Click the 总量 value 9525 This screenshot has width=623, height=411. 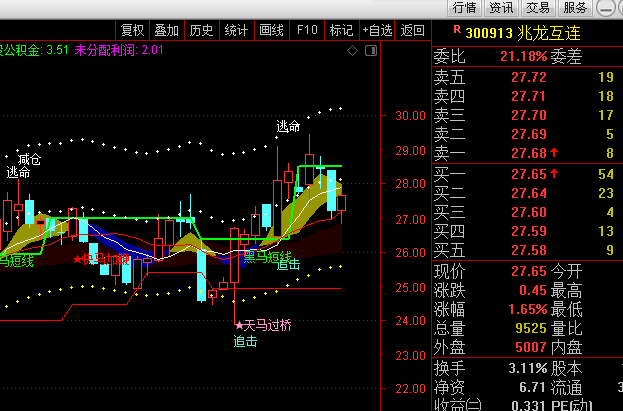pyautogui.click(x=531, y=328)
